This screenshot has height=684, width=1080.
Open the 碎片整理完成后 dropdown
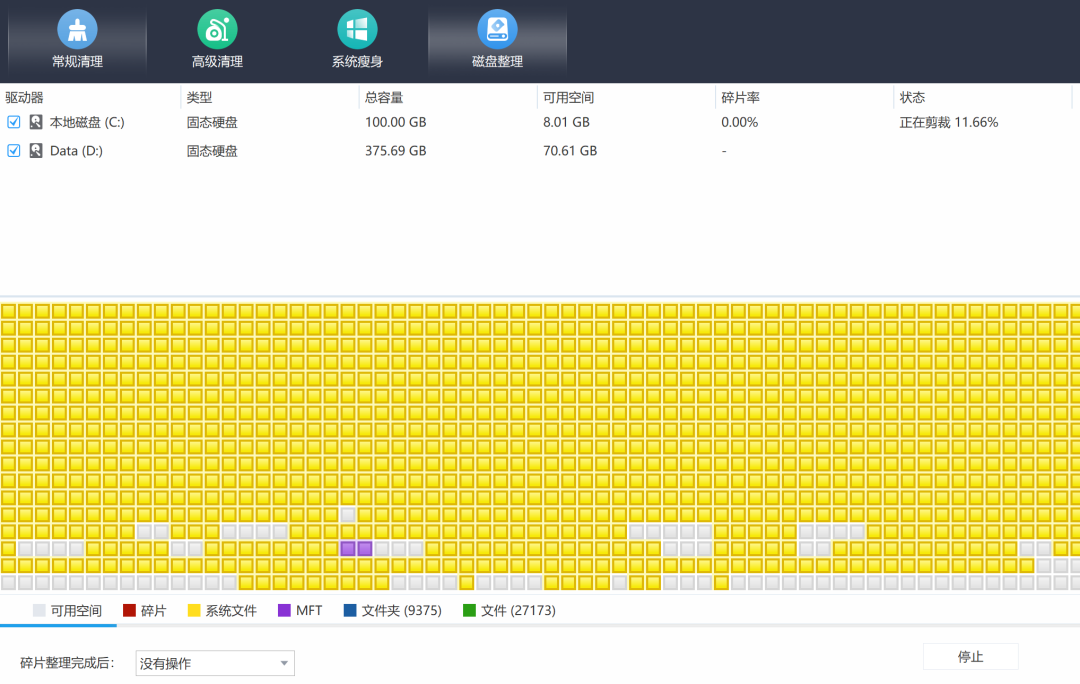coord(214,663)
